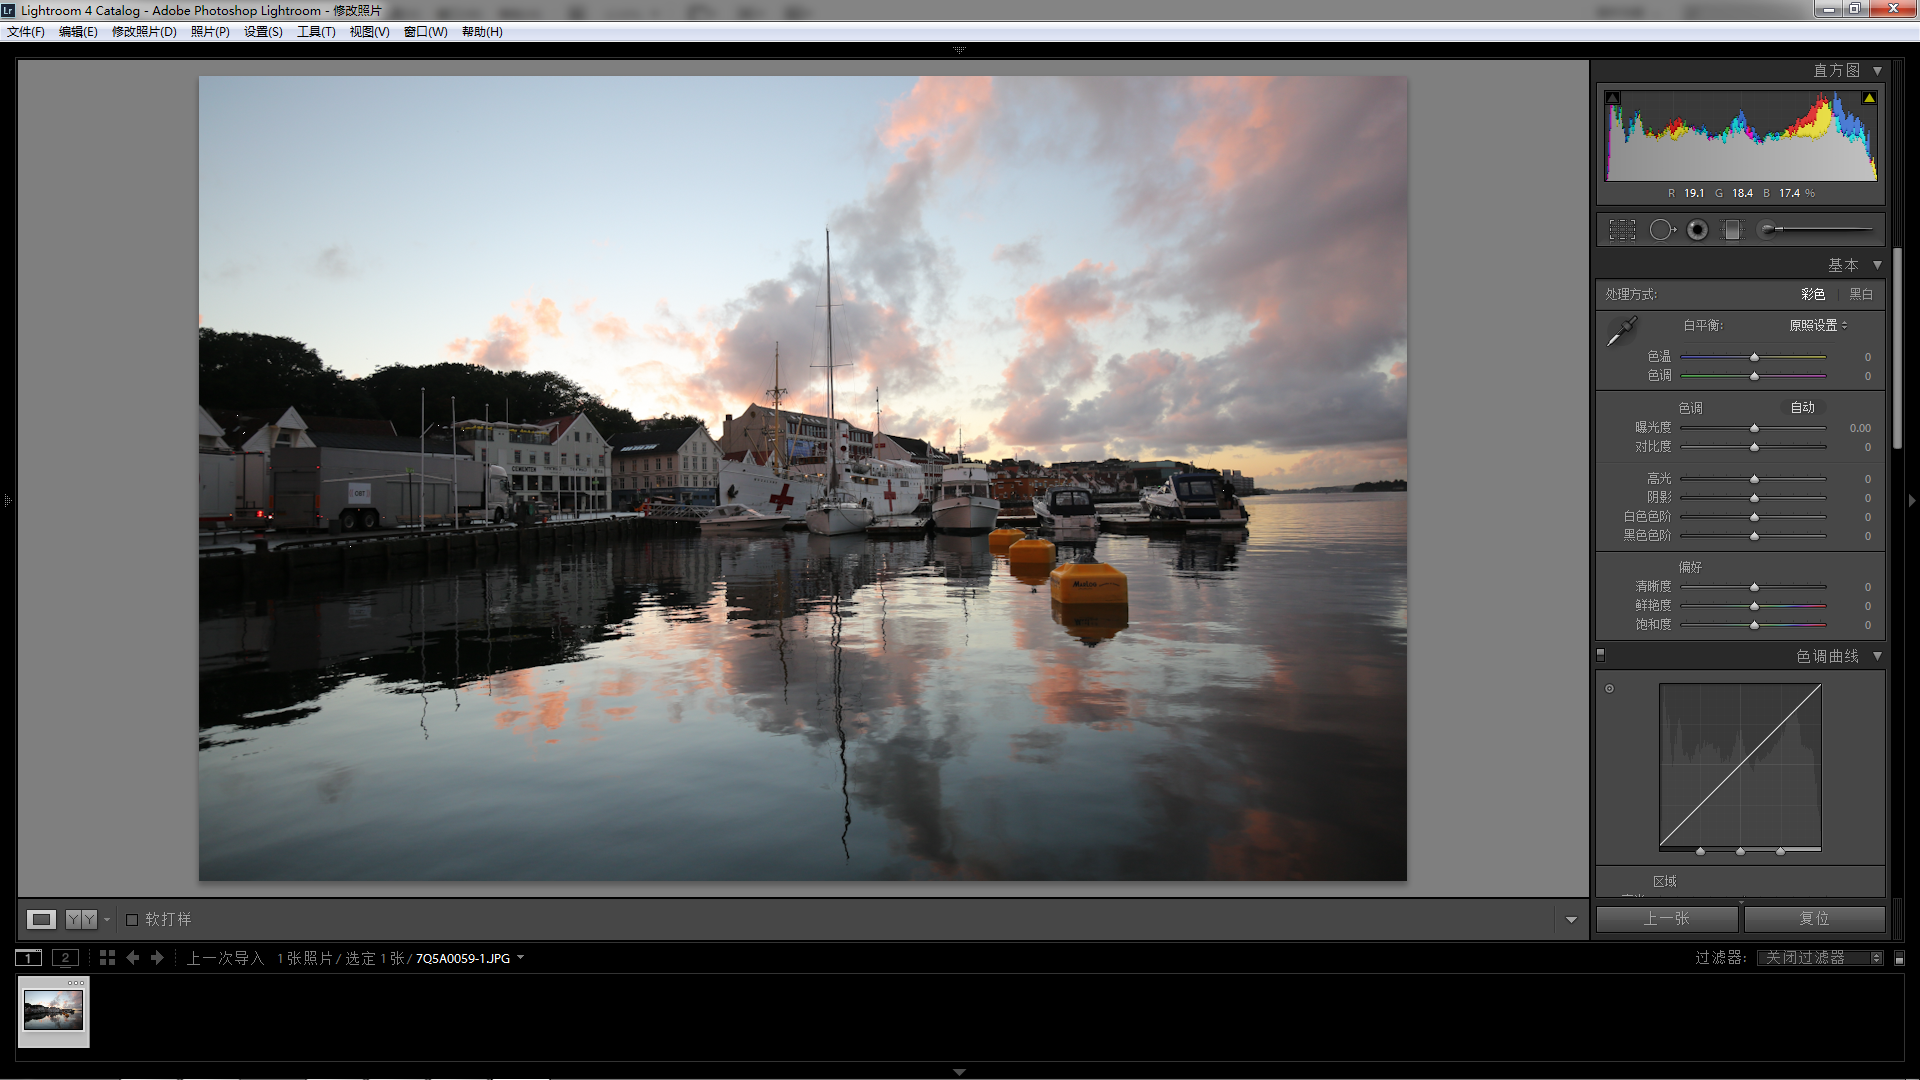
Task: Open the 修改照片(D) menu
Action: 144,32
